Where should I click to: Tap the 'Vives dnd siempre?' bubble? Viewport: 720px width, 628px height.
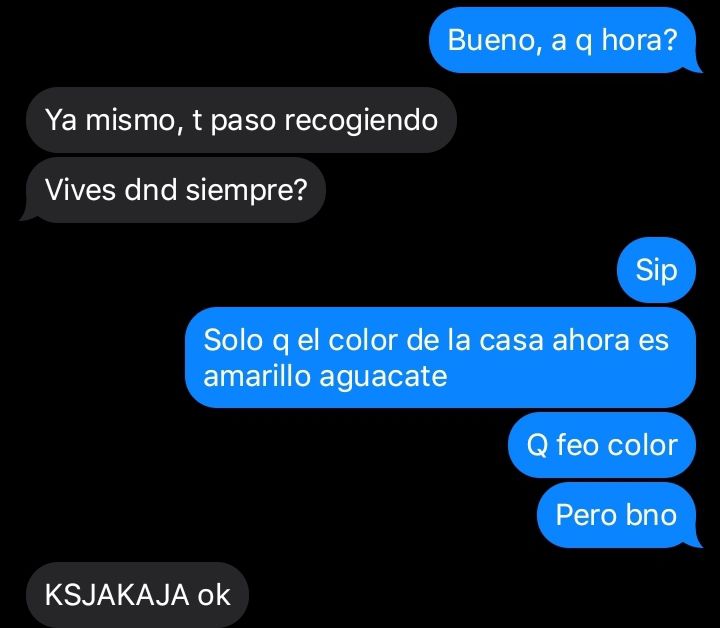pyautogui.click(x=176, y=190)
